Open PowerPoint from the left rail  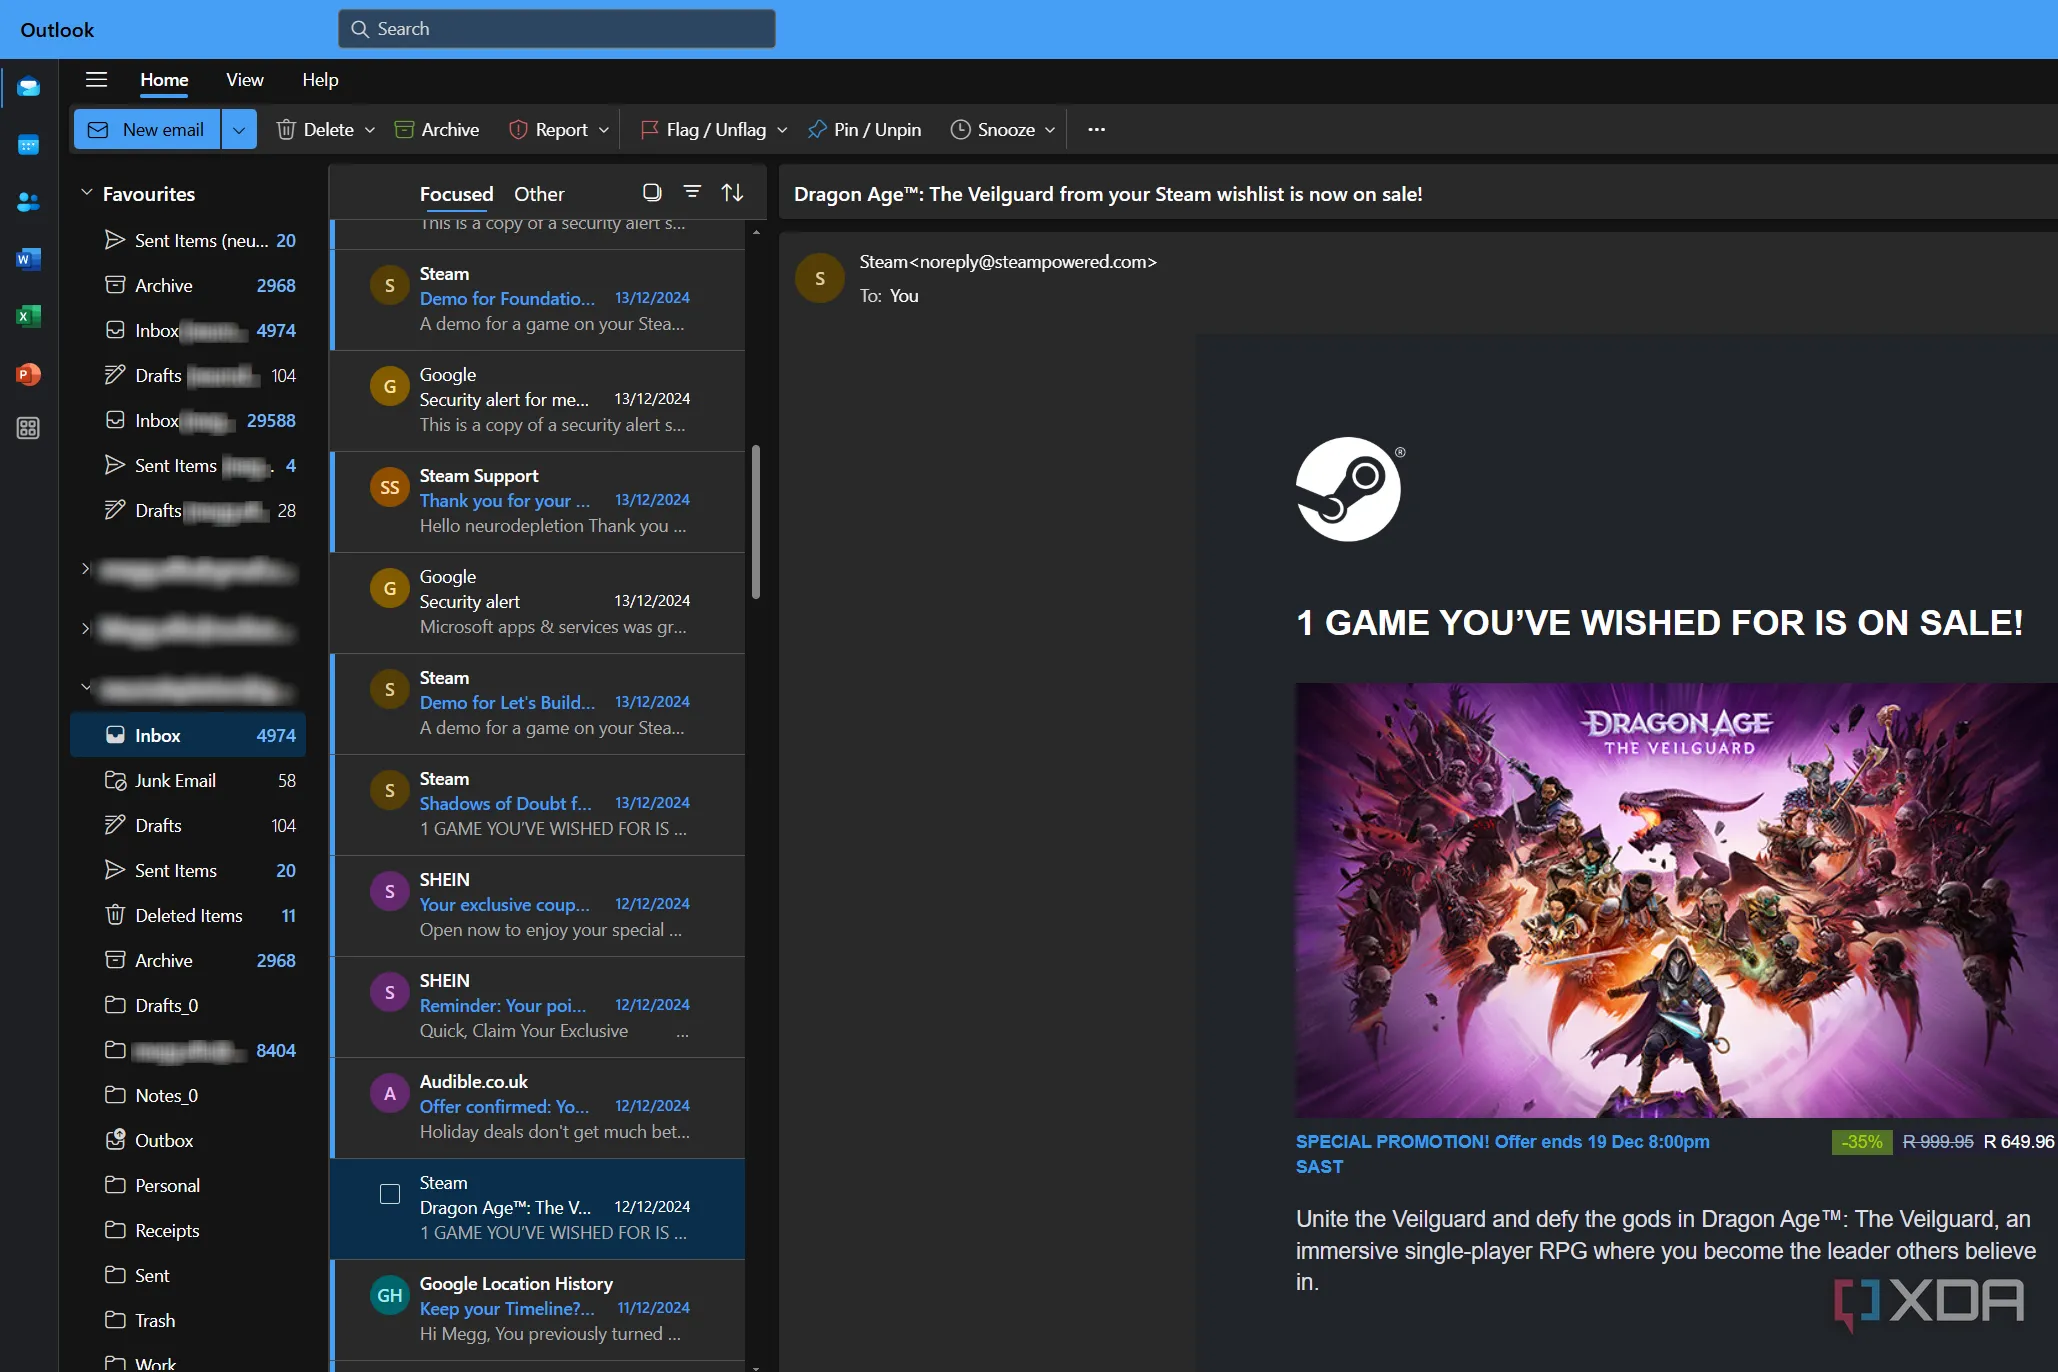point(28,373)
